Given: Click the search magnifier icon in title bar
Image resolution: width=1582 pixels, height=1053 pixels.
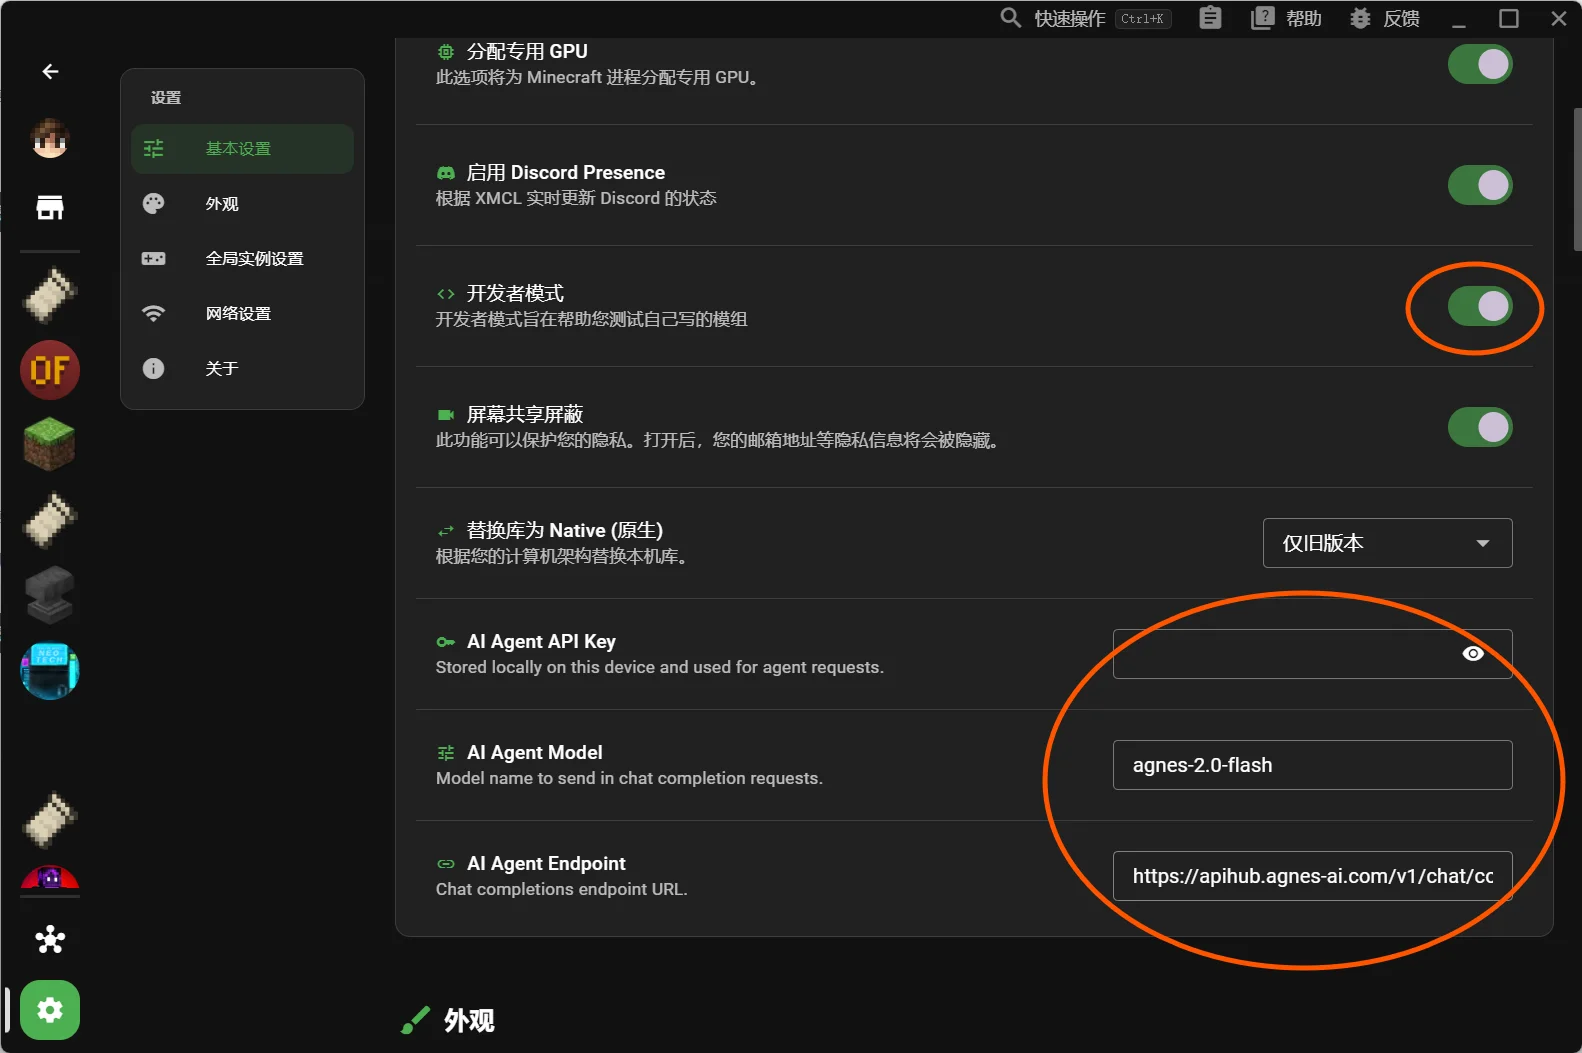Looking at the screenshot, I should pyautogui.click(x=1010, y=18).
